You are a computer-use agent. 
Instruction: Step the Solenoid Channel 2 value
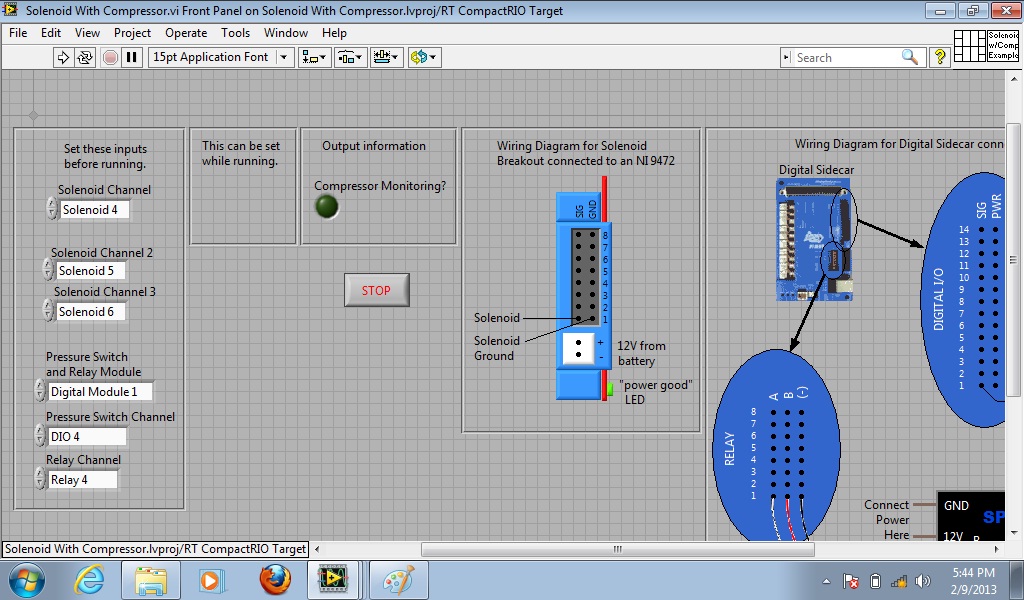(48, 270)
